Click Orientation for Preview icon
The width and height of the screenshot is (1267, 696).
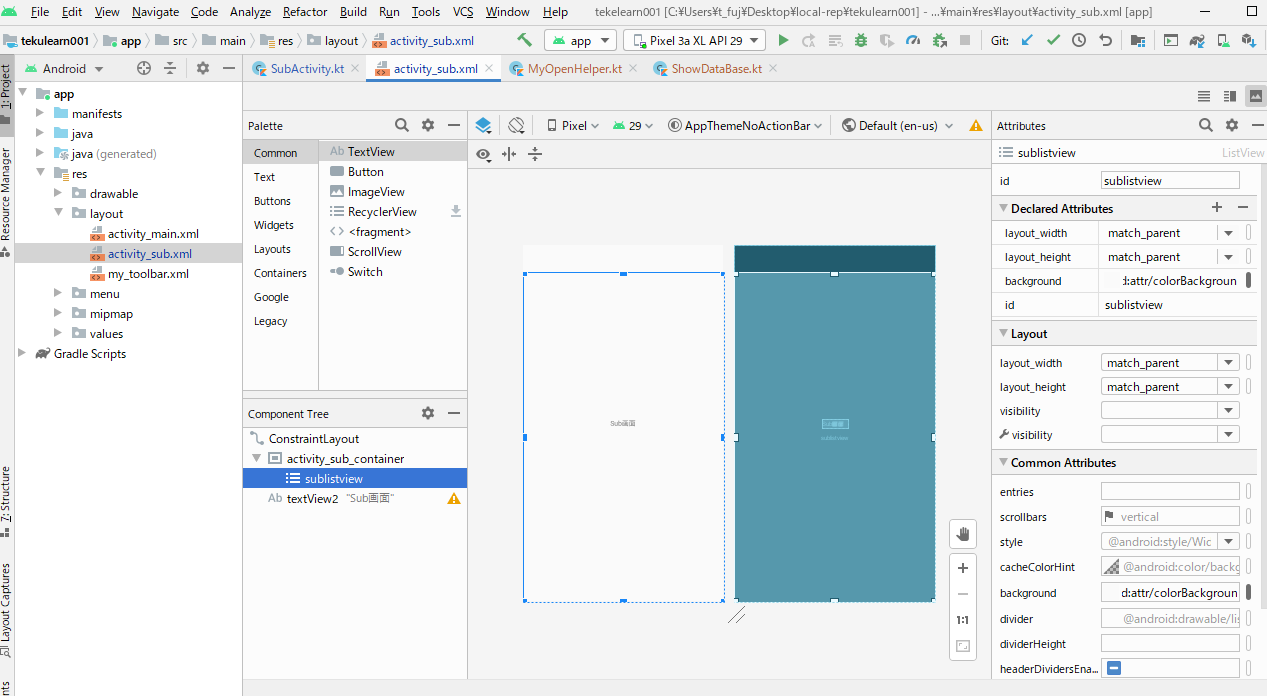click(x=516, y=125)
